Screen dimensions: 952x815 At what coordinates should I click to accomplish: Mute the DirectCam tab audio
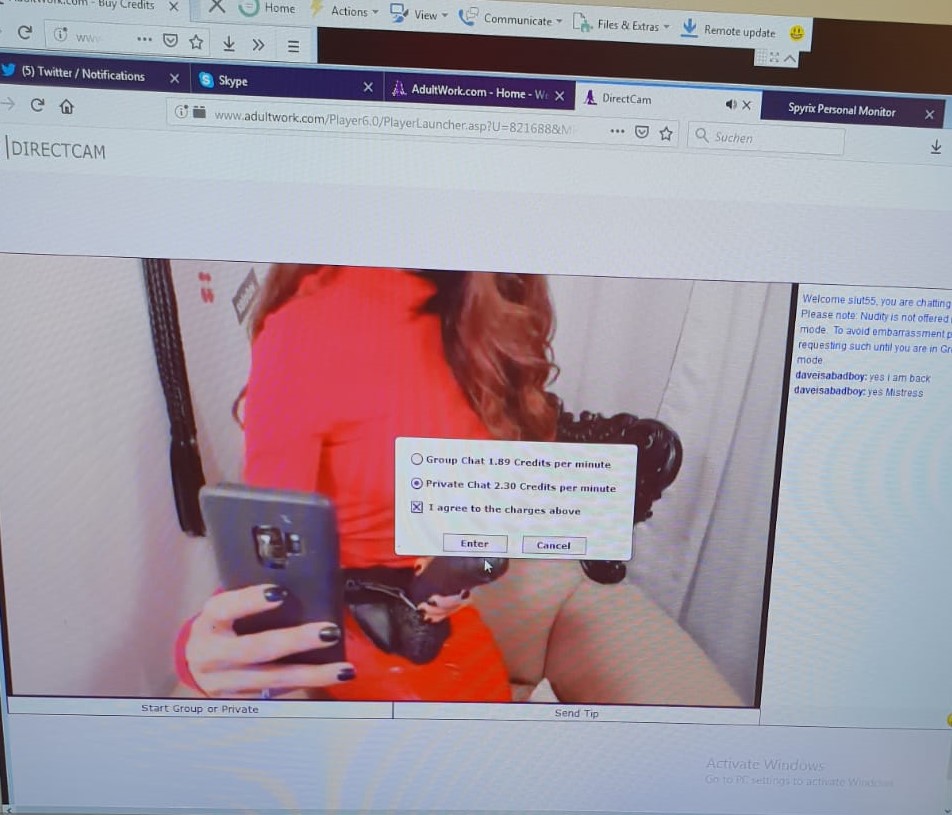coord(730,104)
